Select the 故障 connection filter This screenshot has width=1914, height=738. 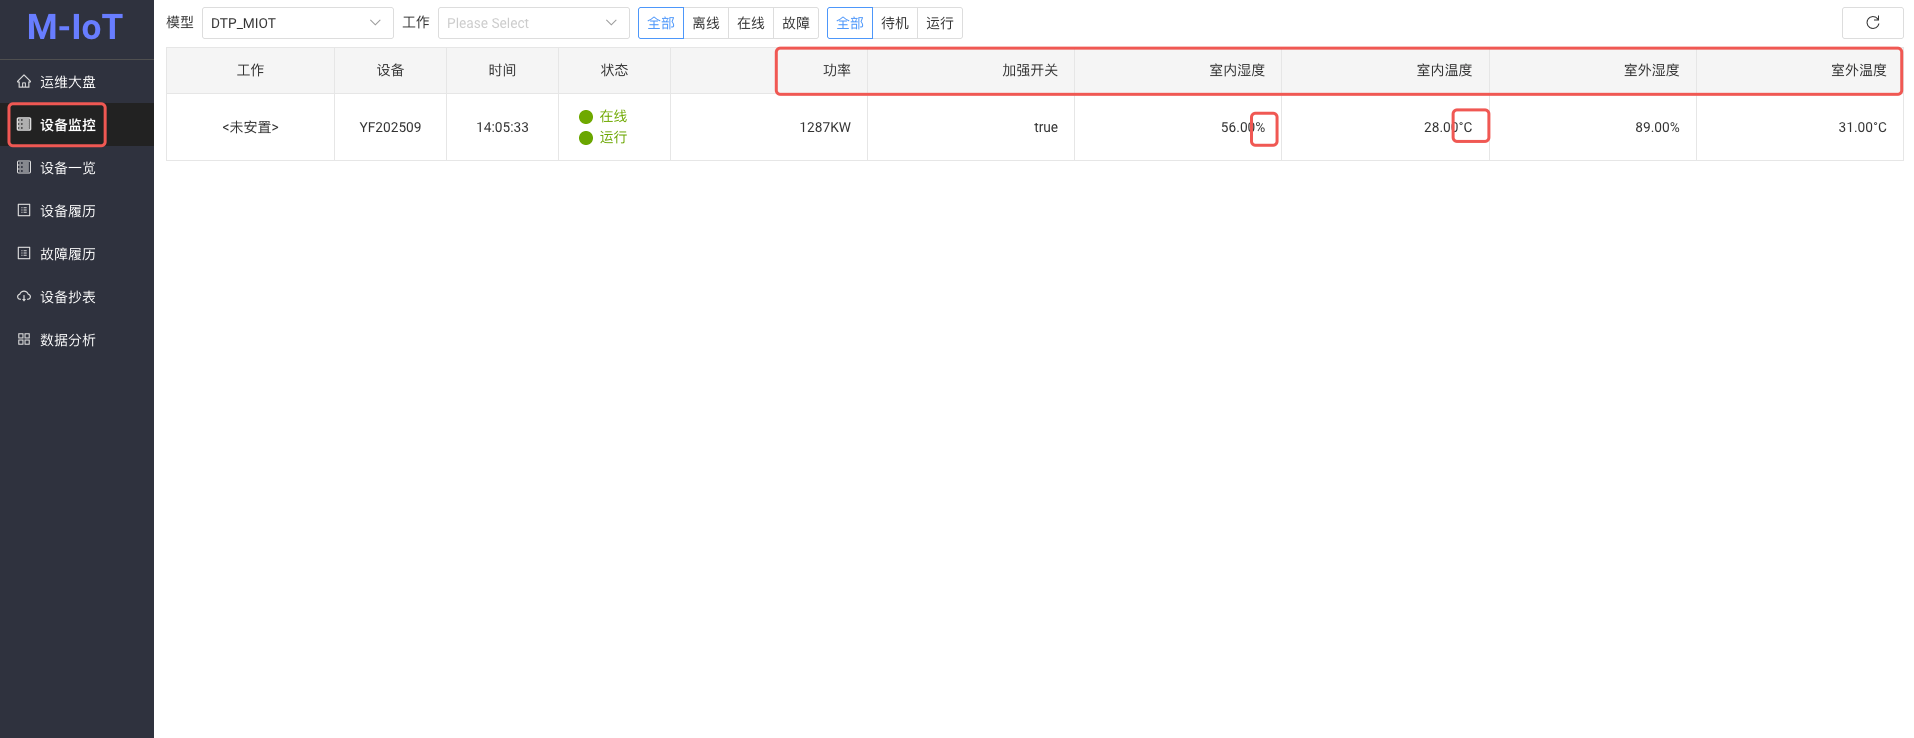(x=796, y=23)
